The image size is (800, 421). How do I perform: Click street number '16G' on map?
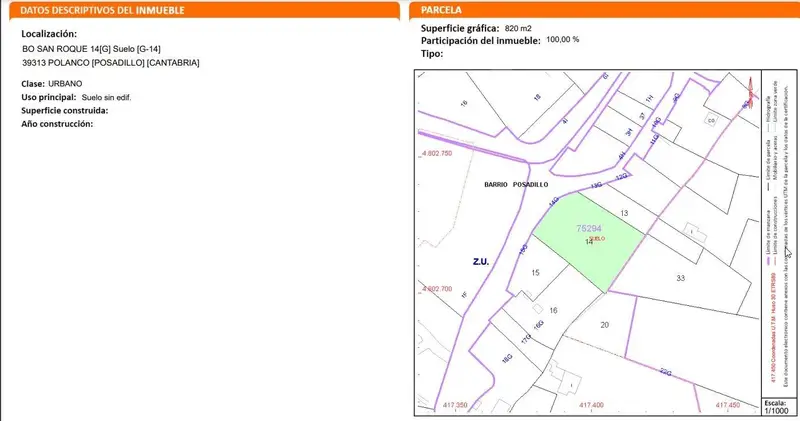point(539,325)
